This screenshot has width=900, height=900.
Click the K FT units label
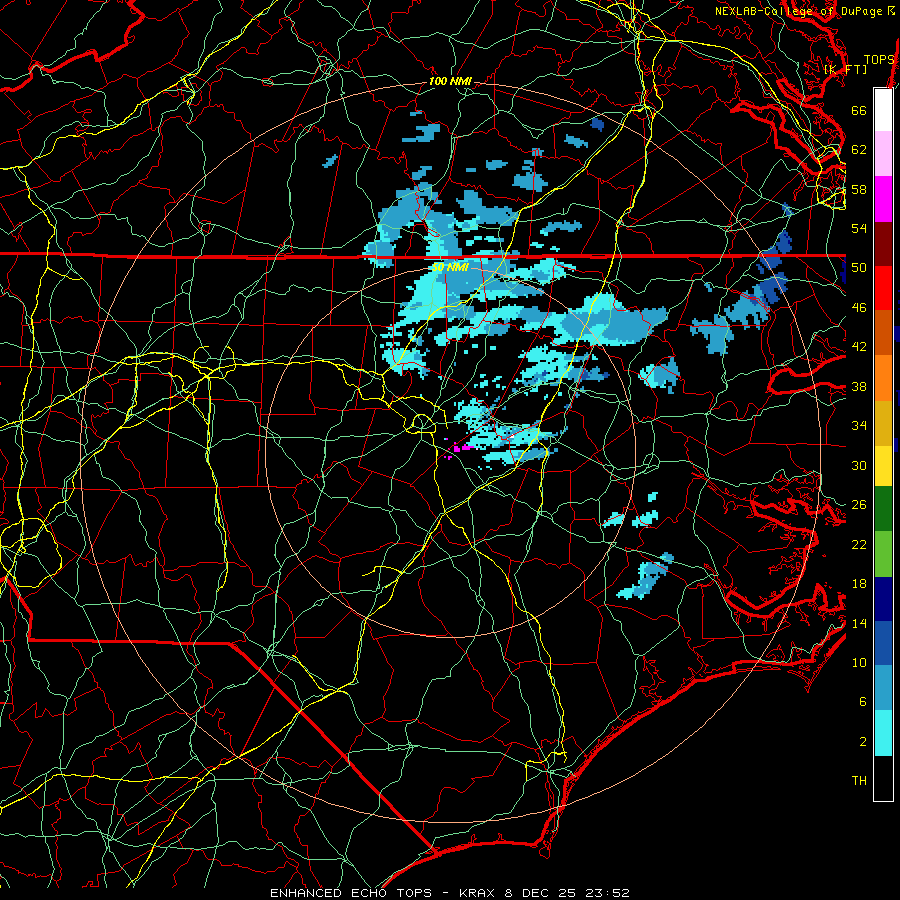[845, 70]
